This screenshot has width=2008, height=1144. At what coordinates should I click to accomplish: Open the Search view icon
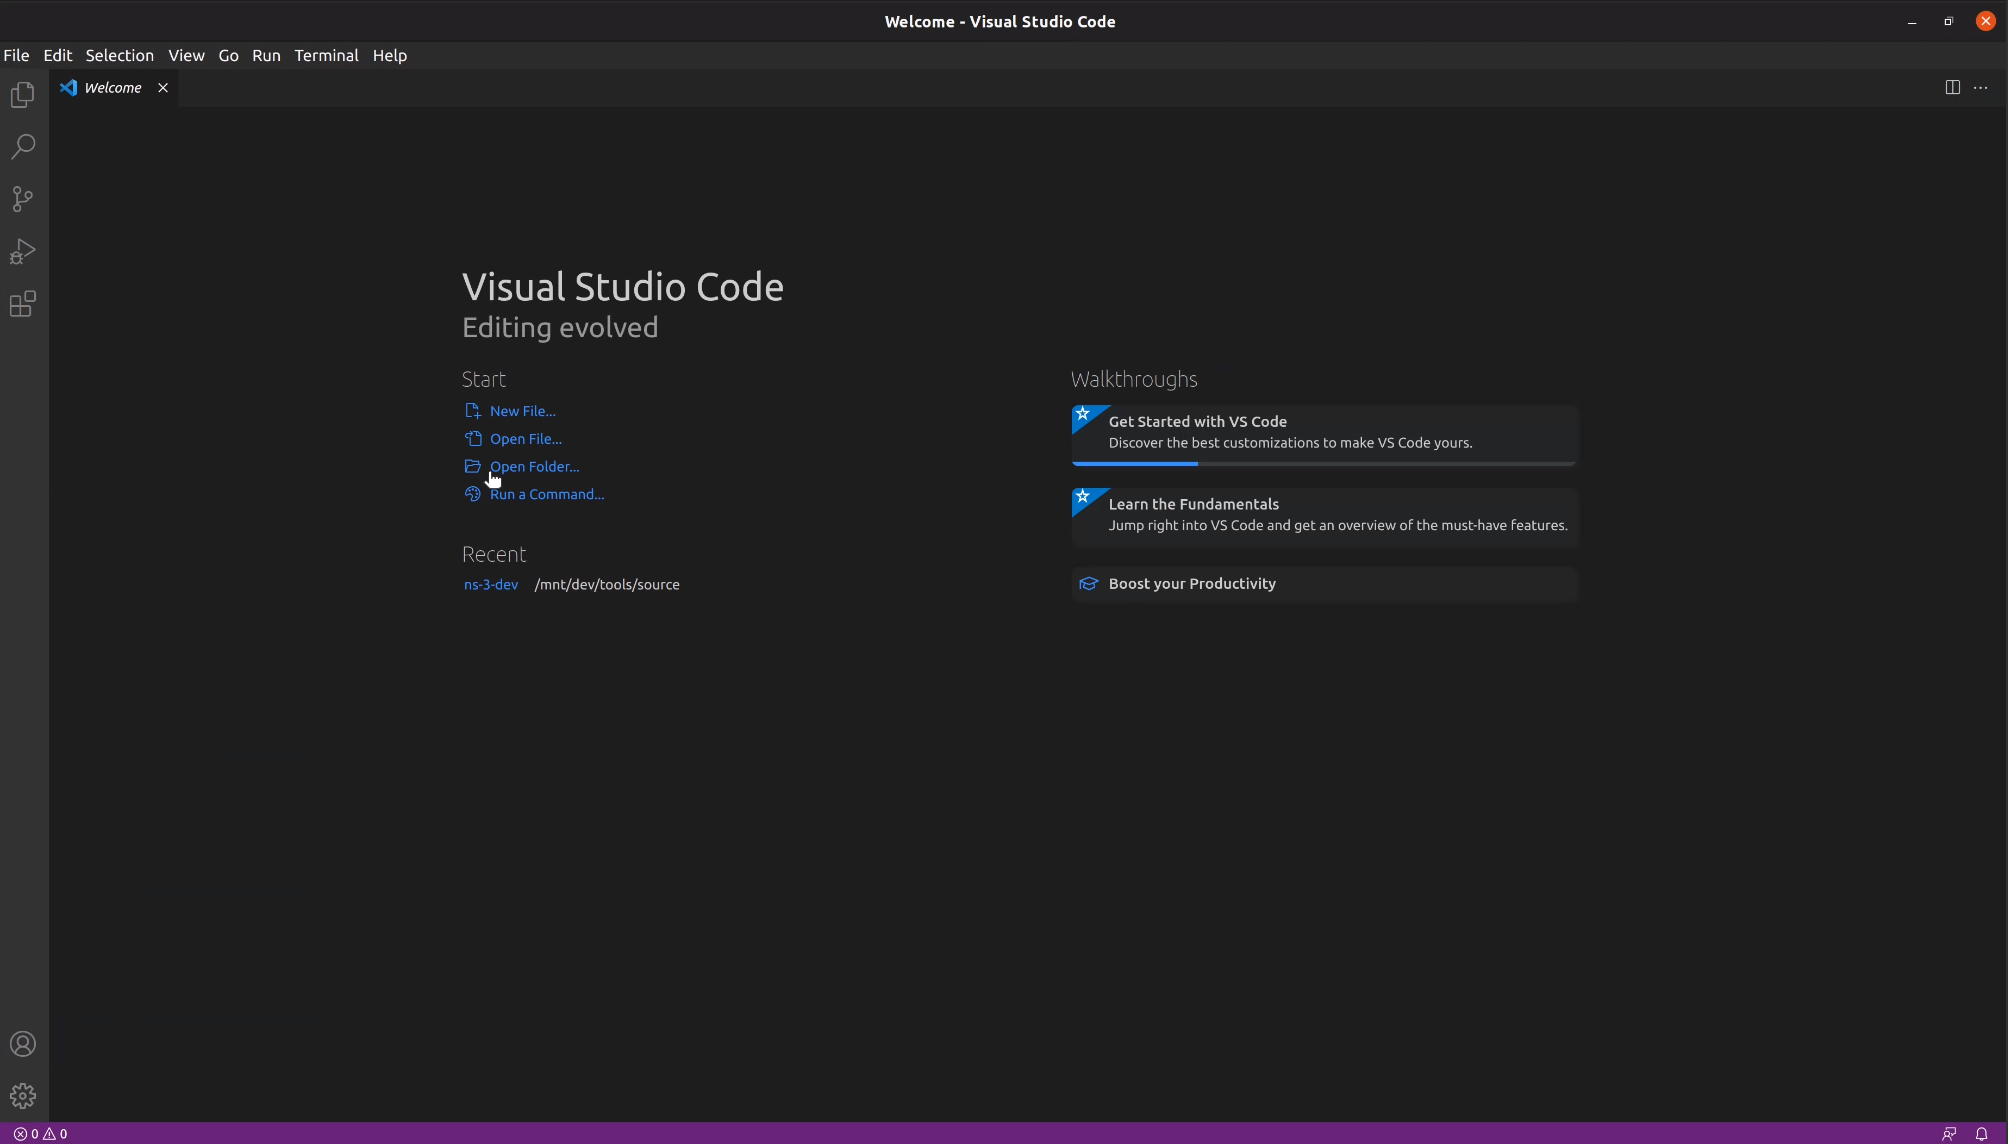click(x=23, y=147)
